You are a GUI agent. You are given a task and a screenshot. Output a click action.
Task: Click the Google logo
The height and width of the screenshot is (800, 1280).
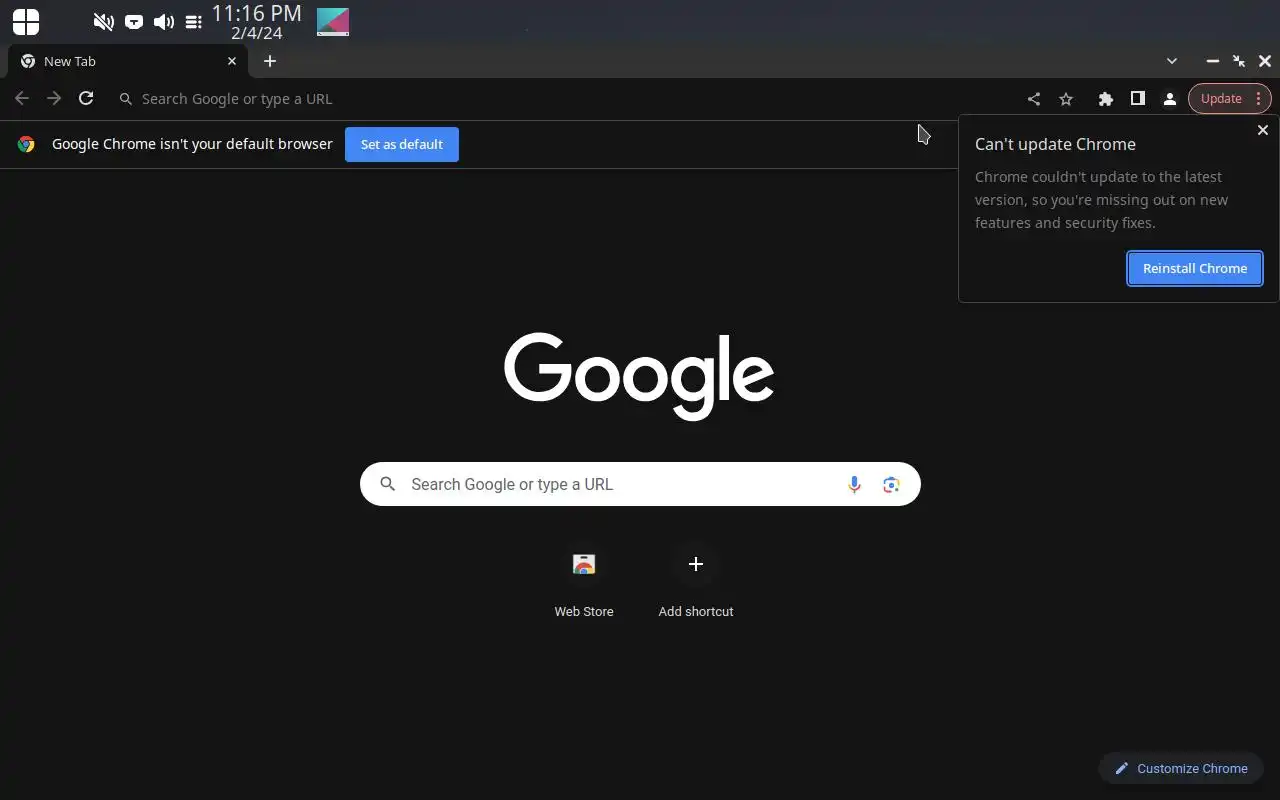pyautogui.click(x=639, y=376)
